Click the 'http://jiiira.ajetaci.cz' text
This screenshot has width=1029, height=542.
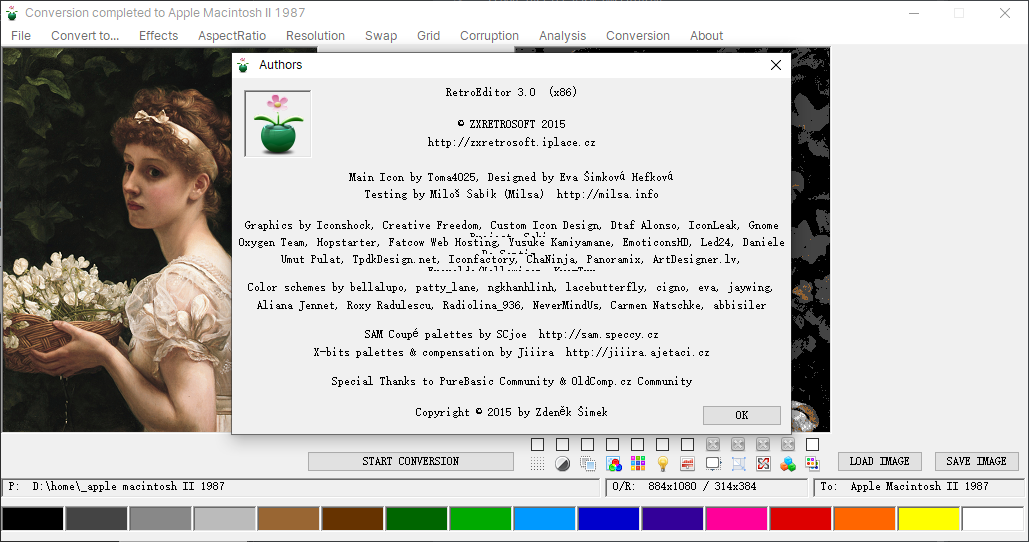coord(637,352)
